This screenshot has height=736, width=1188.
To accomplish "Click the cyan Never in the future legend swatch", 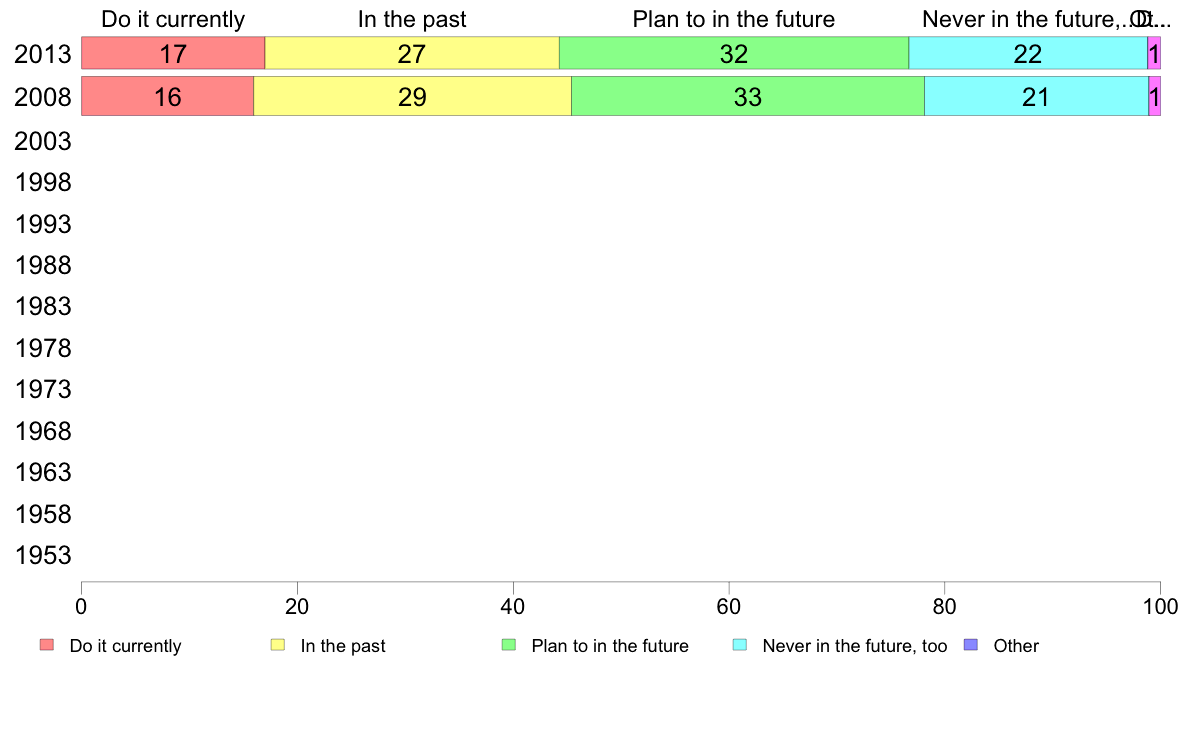I will pyautogui.click(x=740, y=645).
